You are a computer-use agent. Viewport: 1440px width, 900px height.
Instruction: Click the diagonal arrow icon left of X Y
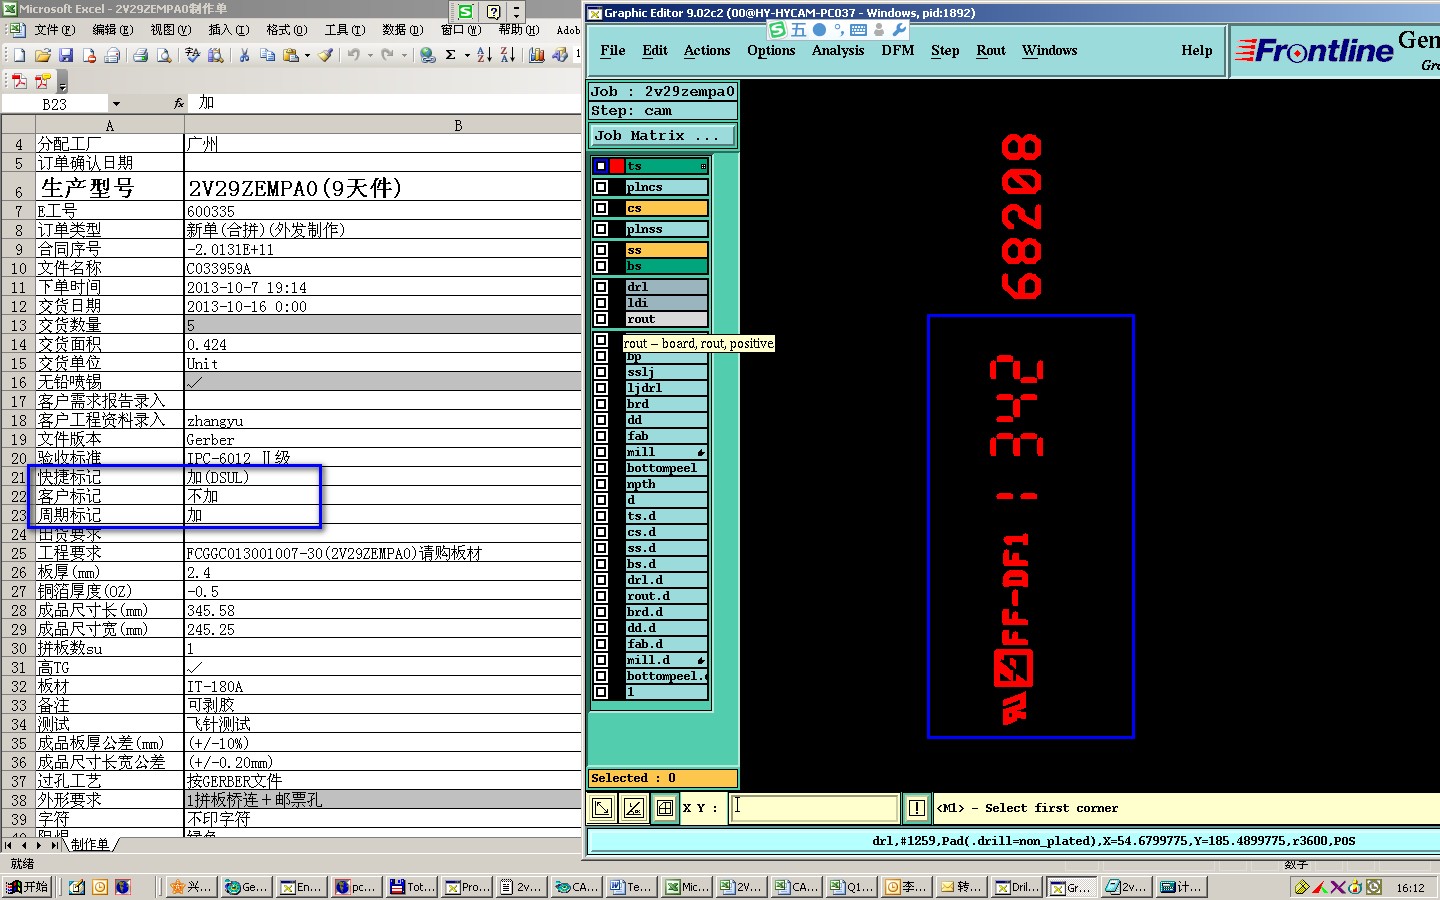602,808
